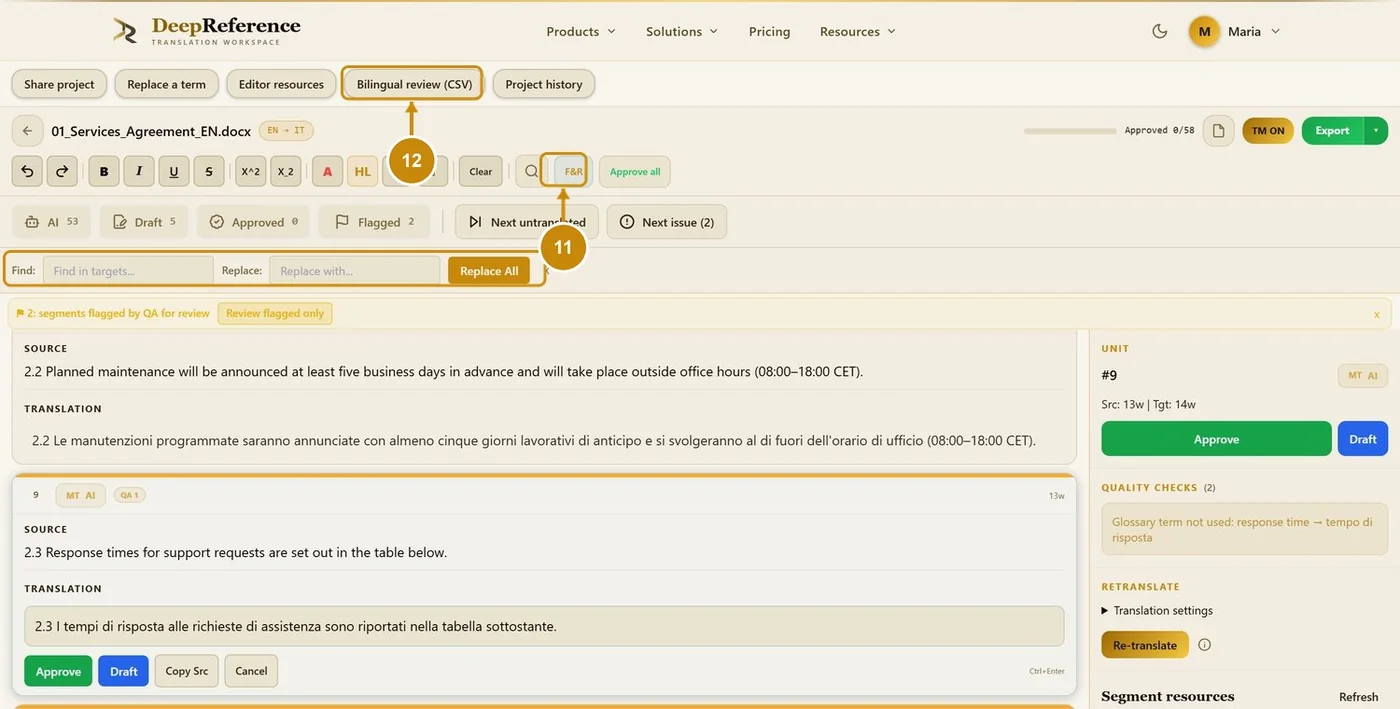1400x709 pixels.
Task: Jump to Next untranslated segment
Action: tap(527, 222)
